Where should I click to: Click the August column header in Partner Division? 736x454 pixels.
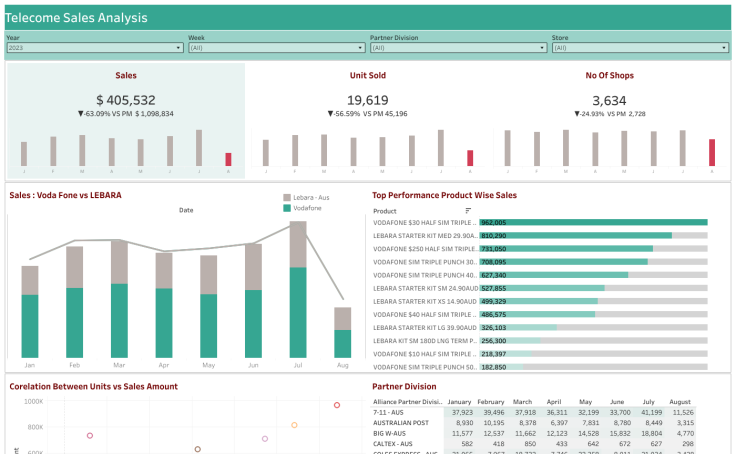(678, 401)
